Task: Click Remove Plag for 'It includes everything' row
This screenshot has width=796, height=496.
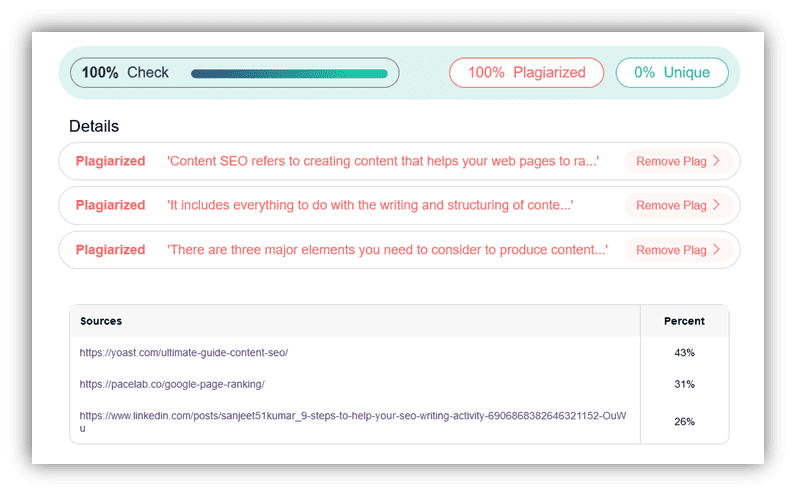Action: [x=679, y=206]
